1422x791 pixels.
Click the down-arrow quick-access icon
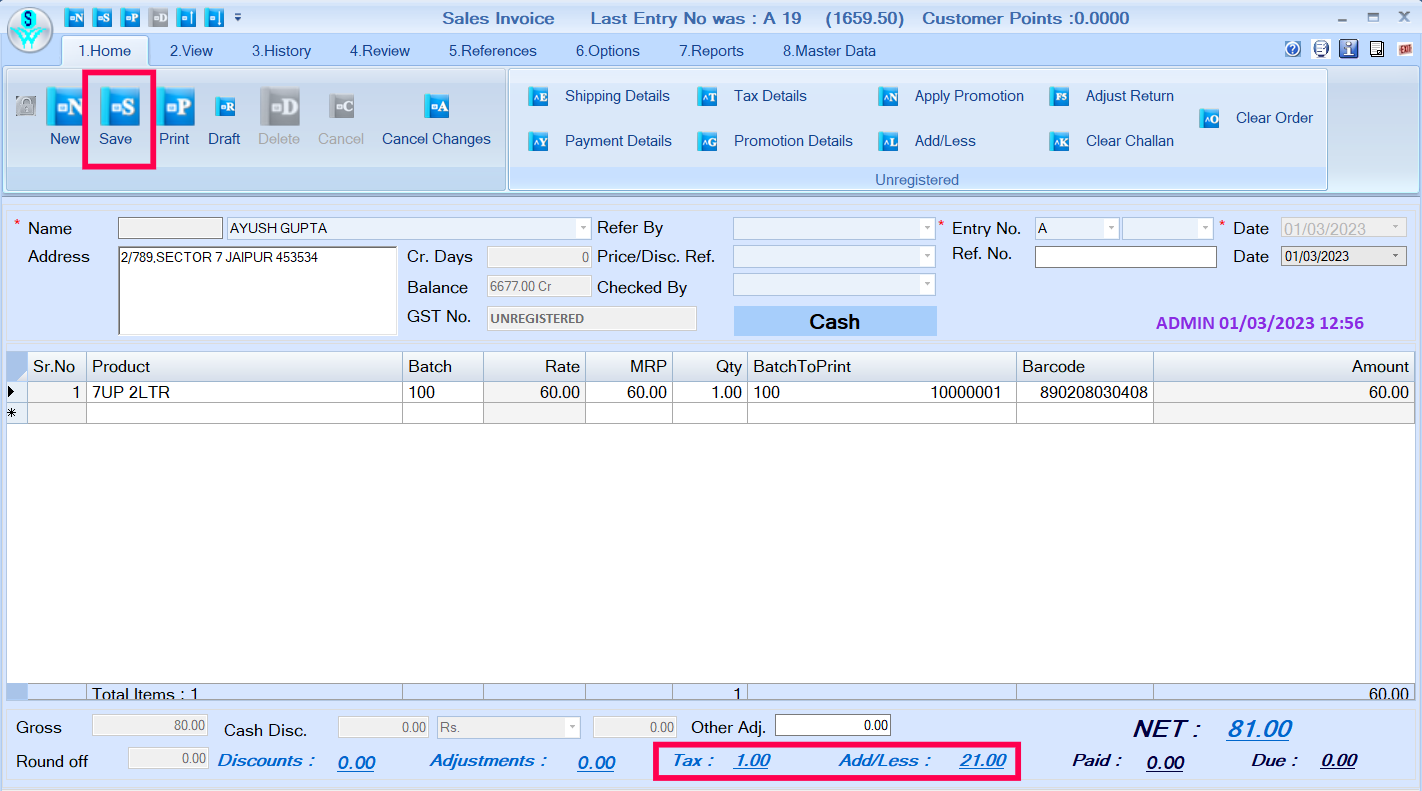[x=214, y=17]
